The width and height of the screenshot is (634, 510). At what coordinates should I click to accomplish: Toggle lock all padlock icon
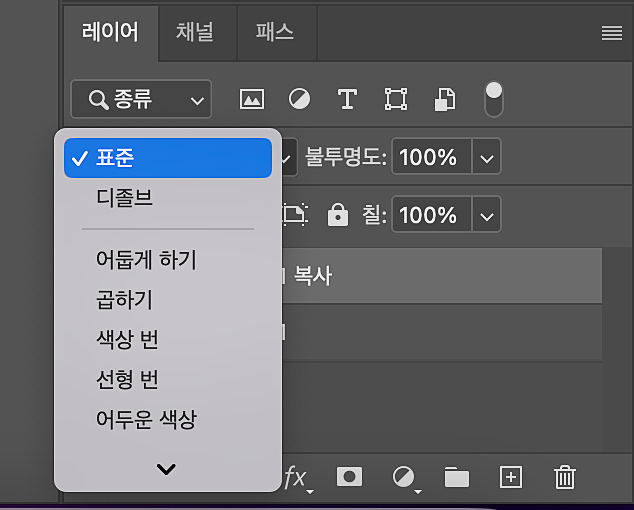(338, 214)
